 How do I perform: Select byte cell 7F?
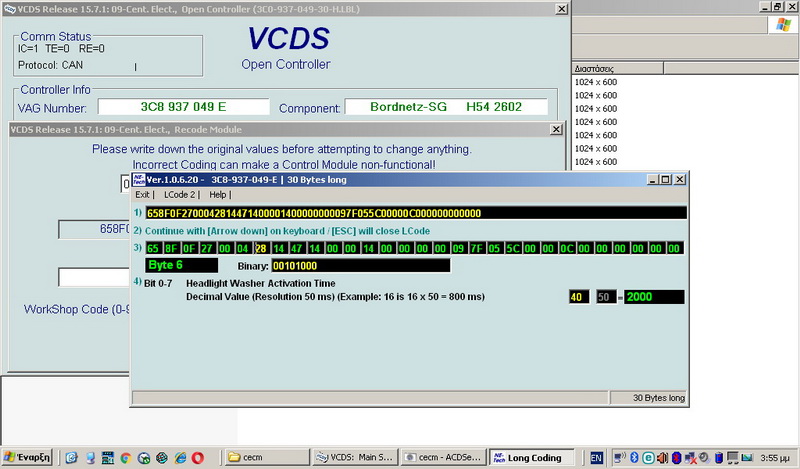point(476,249)
